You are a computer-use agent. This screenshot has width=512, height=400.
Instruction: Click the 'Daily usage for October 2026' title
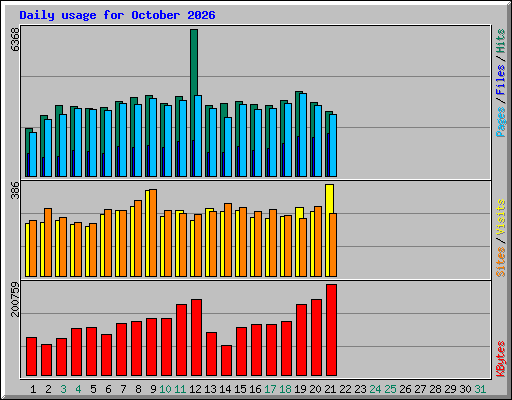point(117,15)
